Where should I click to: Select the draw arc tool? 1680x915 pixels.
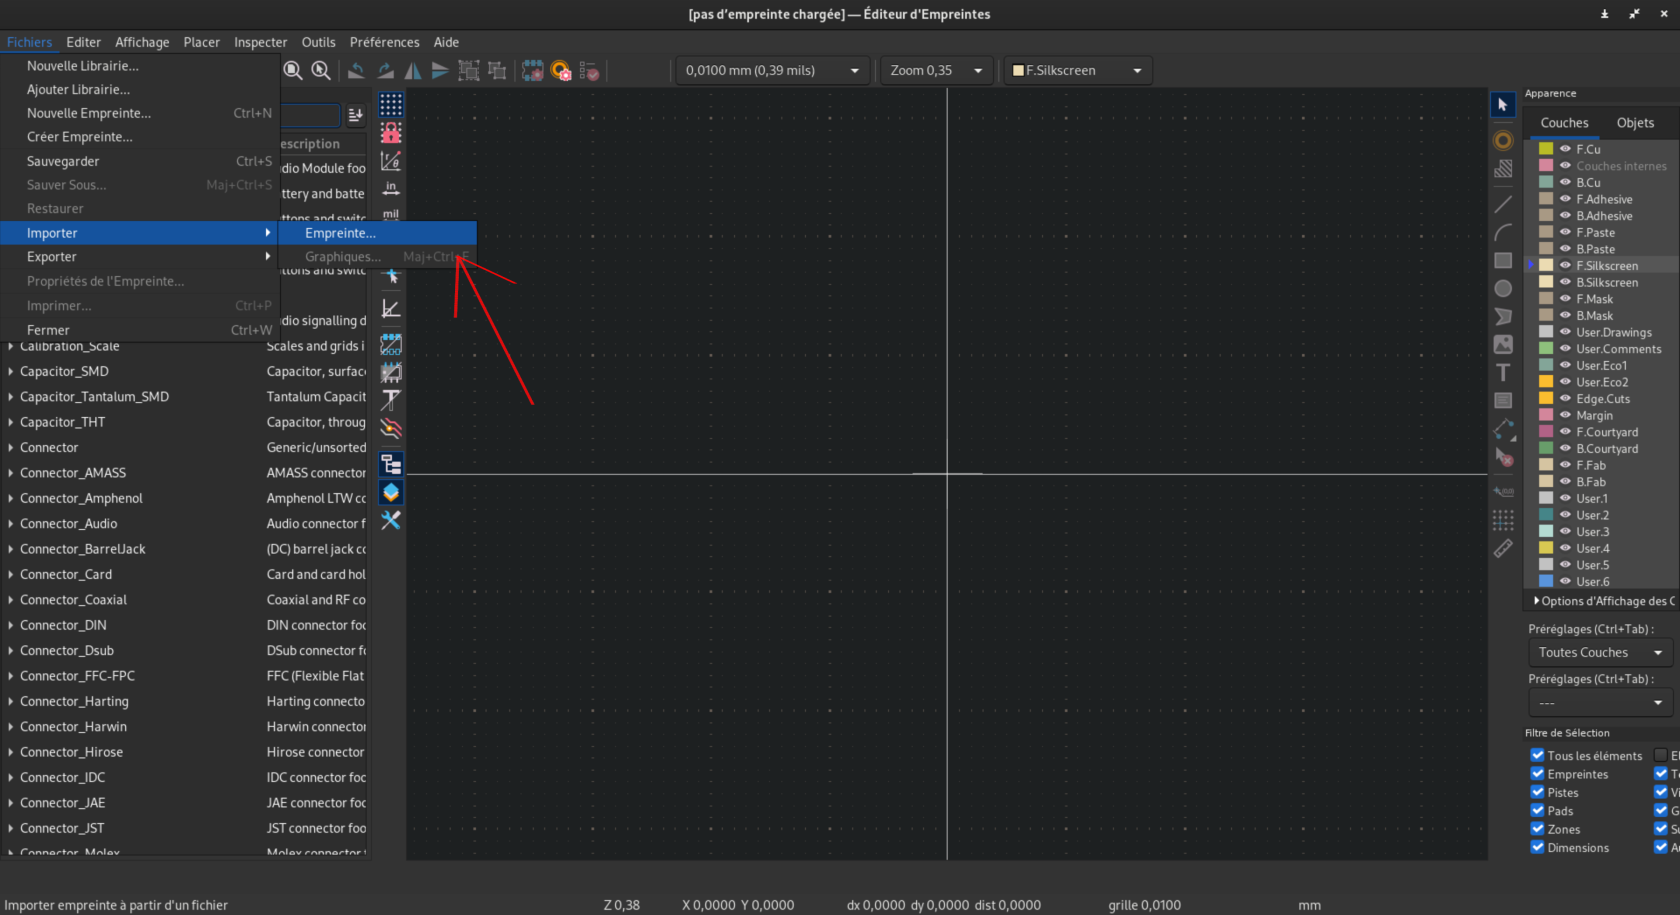(x=1503, y=232)
